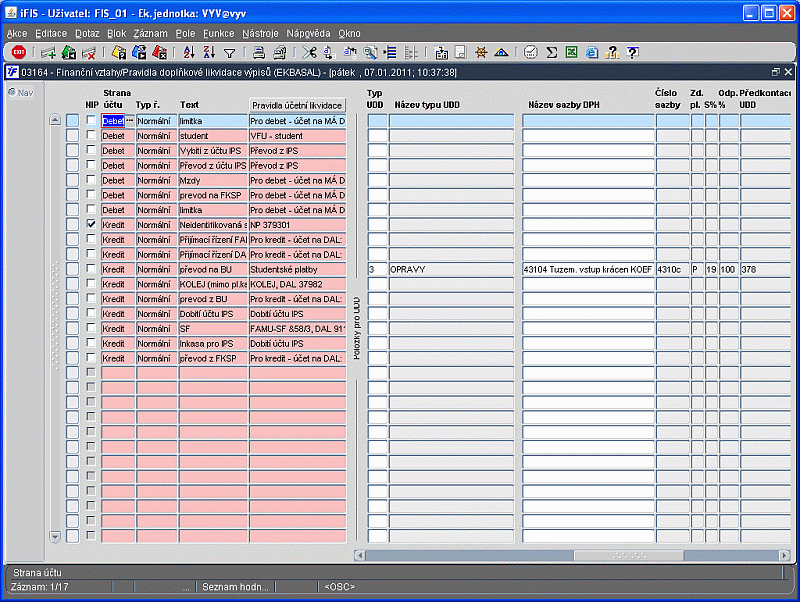Click the 'OPRAVY' UDD type name field
800x602 pixels.
(452, 269)
